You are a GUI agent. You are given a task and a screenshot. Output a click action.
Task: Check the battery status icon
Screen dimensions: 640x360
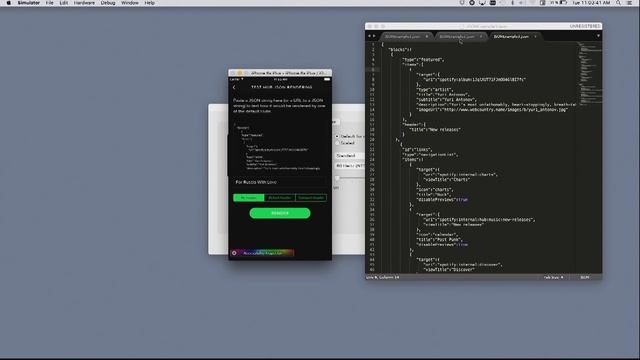click(563, 3)
